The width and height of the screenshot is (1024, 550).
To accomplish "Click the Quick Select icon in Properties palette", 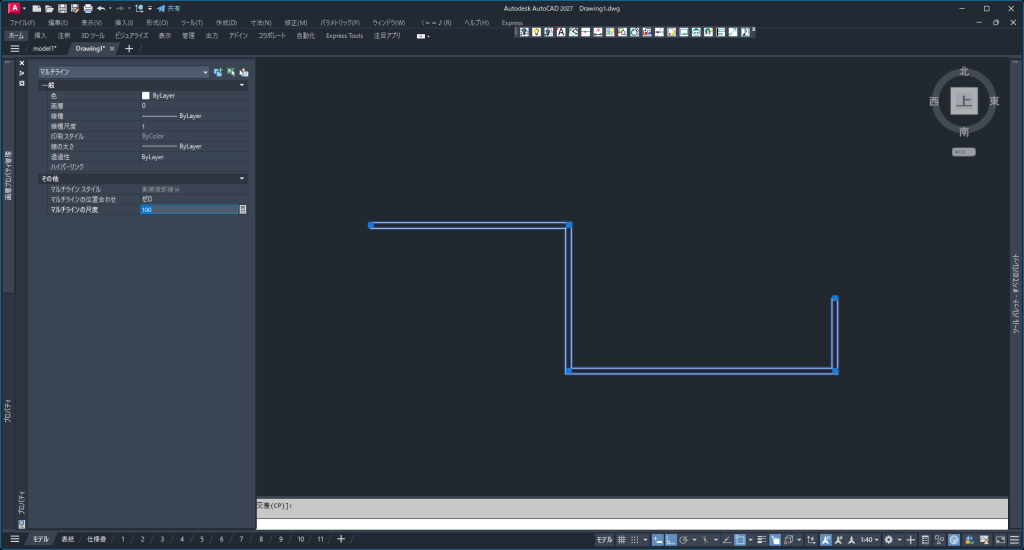I will pos(243,72).
